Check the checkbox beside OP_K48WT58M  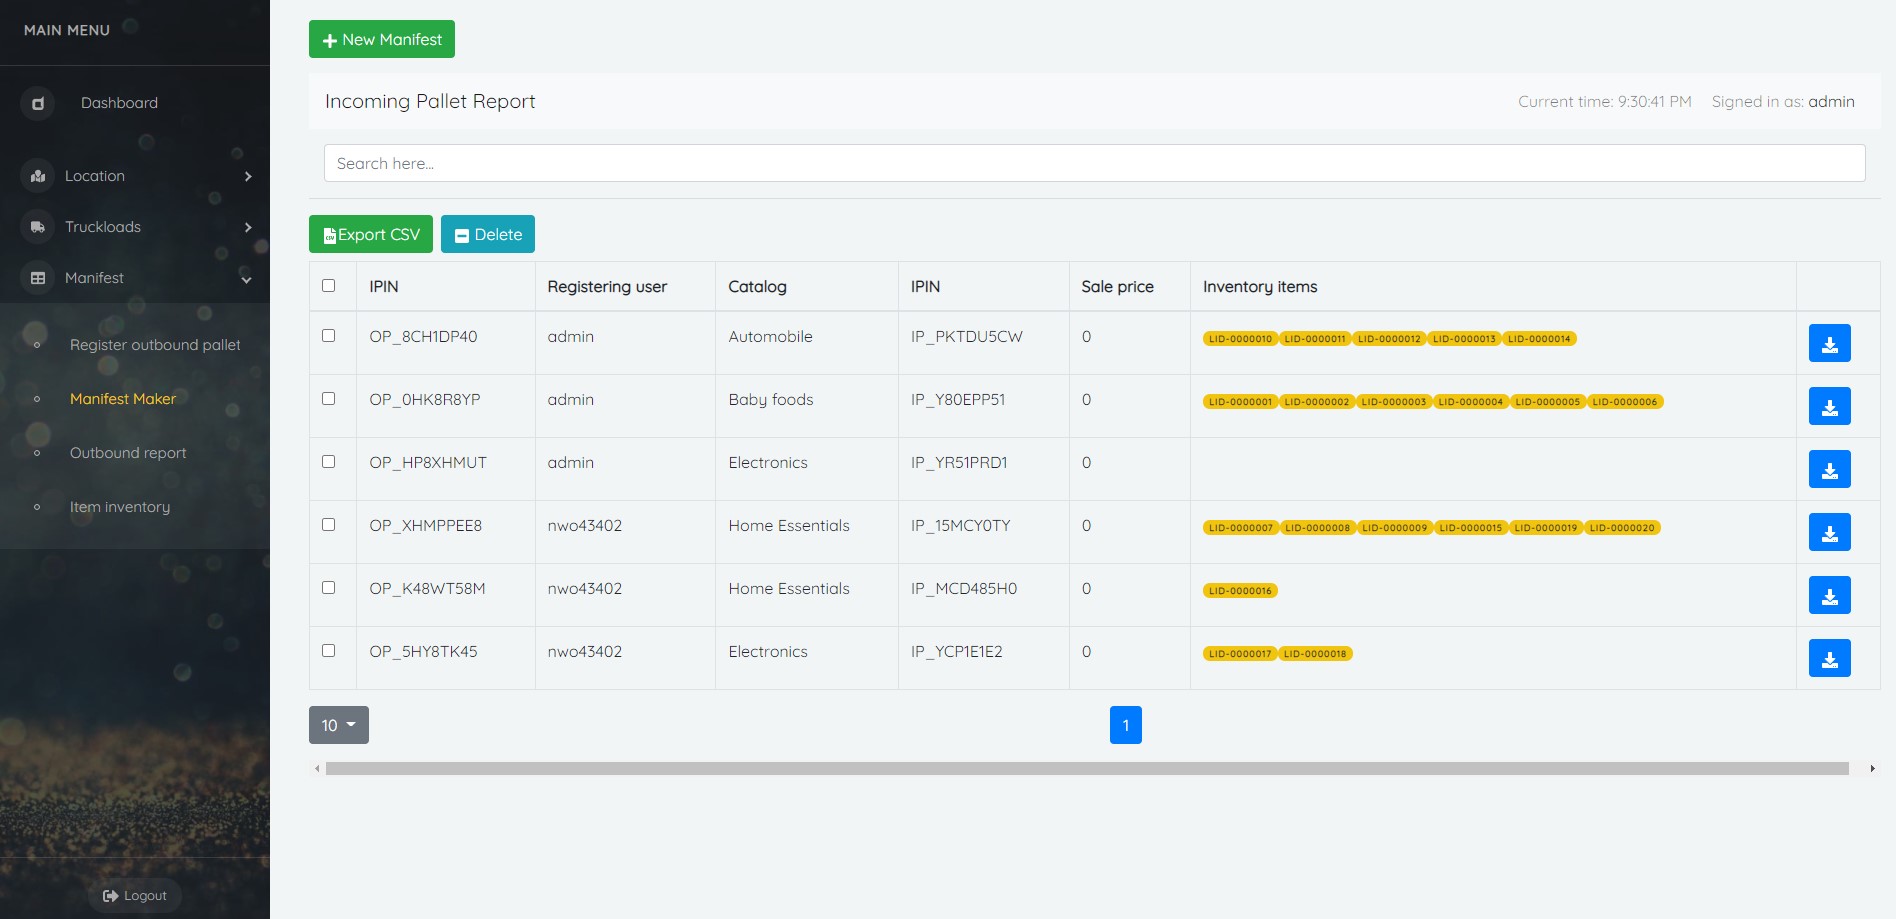[x=330, y=588]
